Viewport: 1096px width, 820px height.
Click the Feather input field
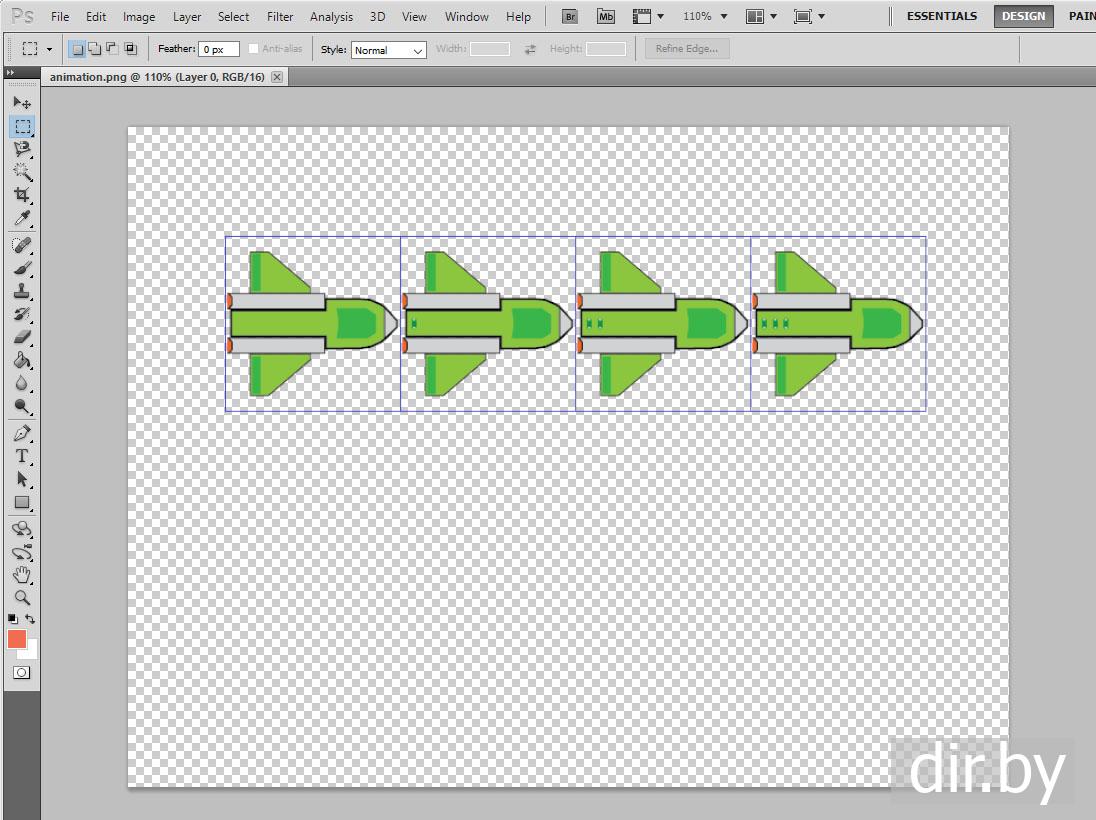point(218,49)
